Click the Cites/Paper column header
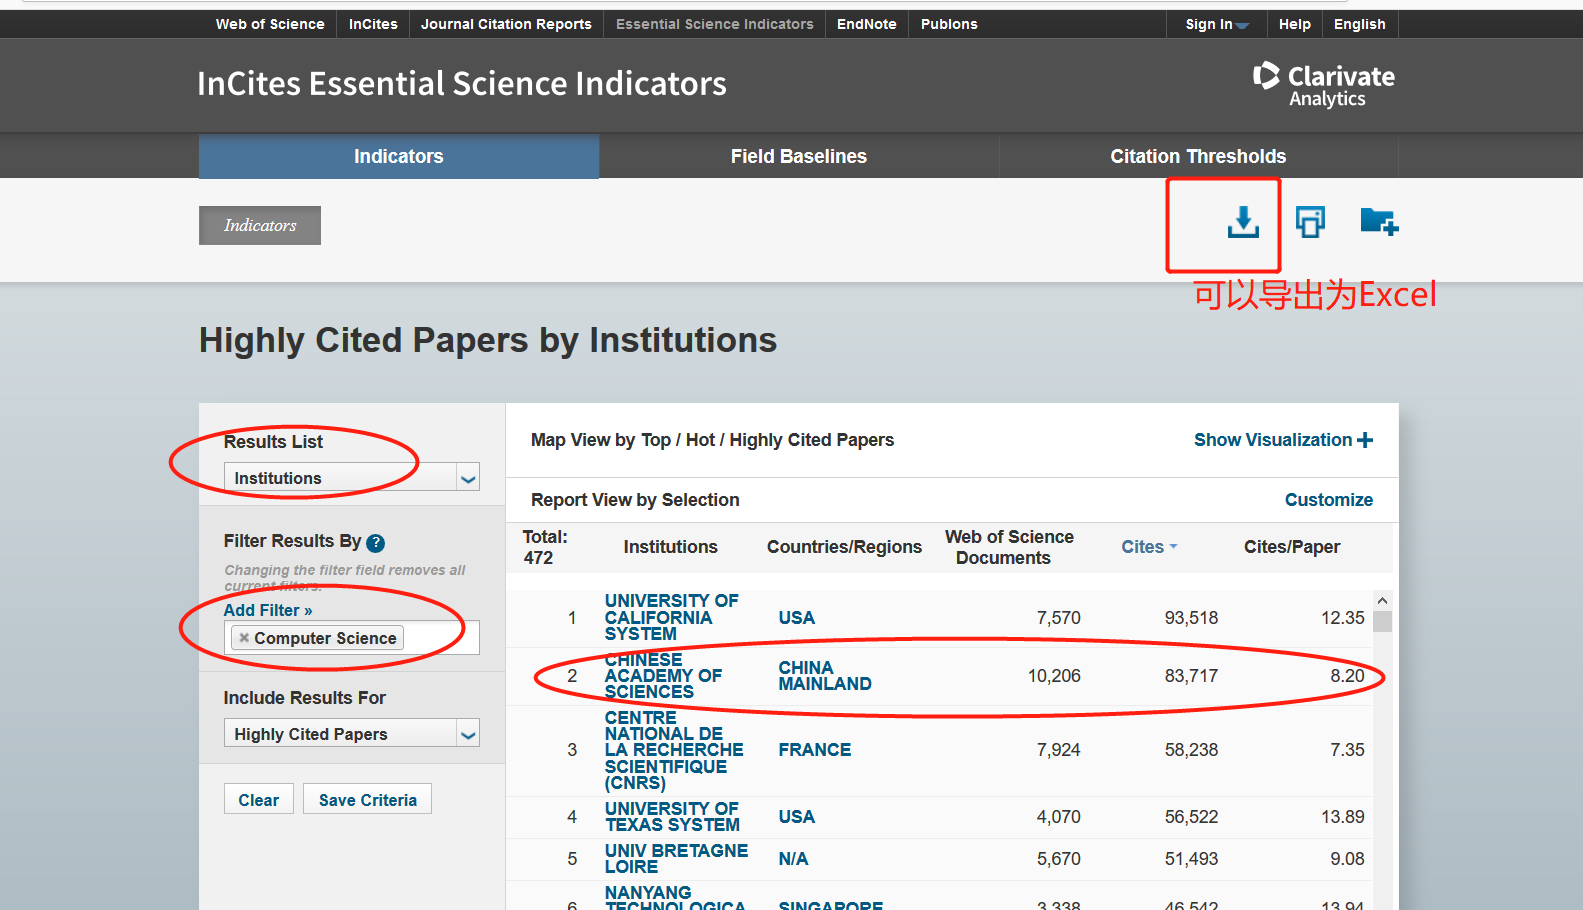The height and width of the screenshot is (910, 1583). 1292,547
